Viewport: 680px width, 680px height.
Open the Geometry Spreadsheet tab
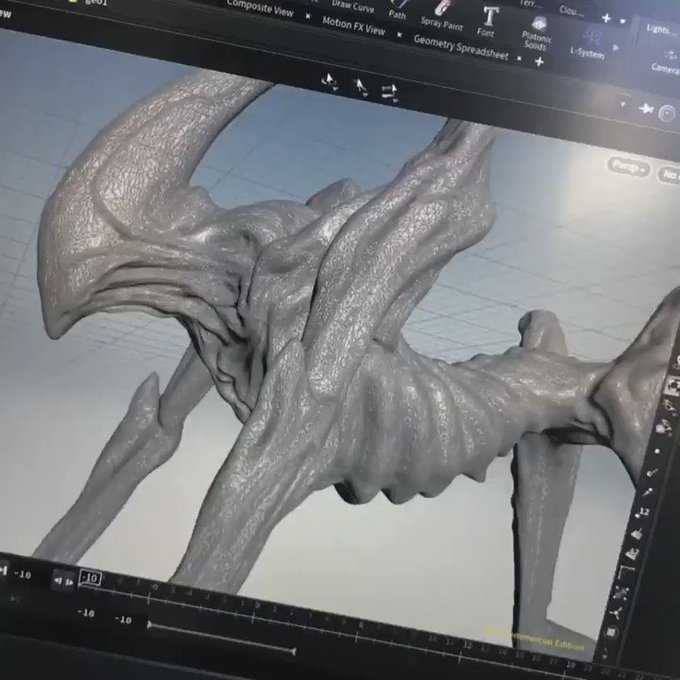(461, 47)
